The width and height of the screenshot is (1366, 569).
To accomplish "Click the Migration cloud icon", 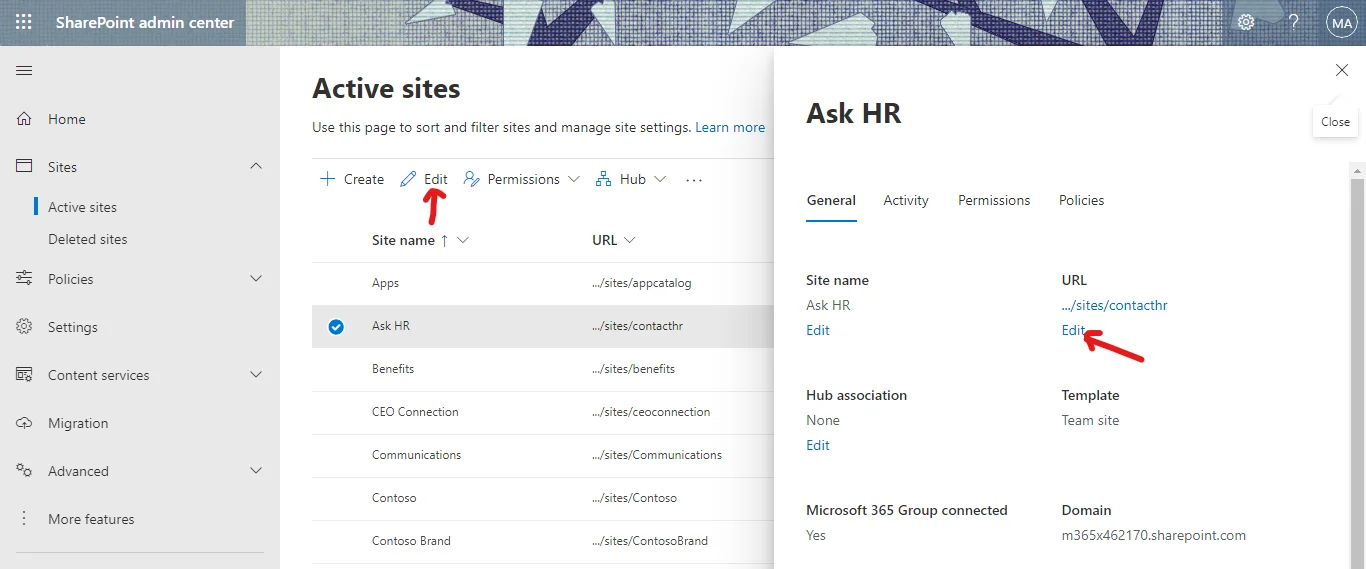I will (24, 423).
